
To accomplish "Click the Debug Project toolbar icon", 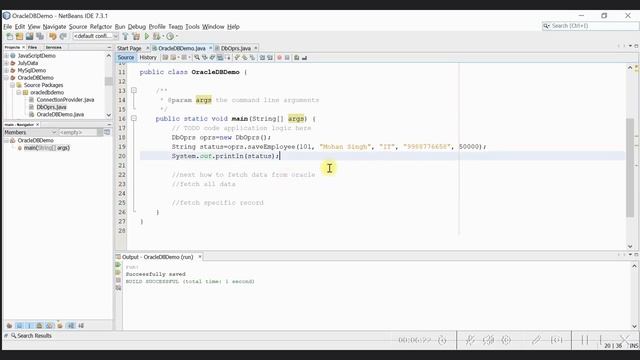I will tap(157, 36).
